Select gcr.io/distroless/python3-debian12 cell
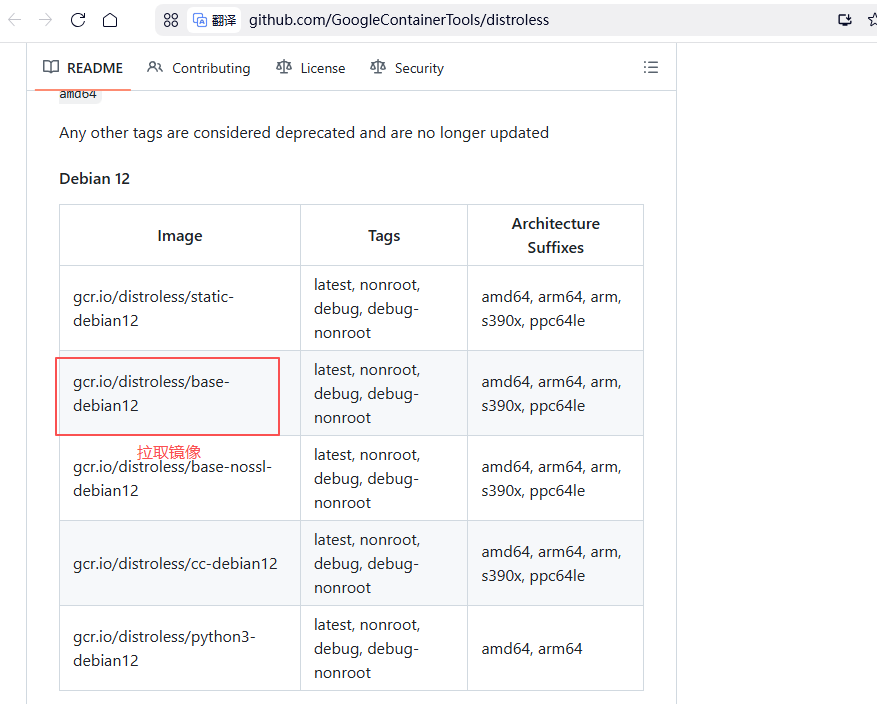The width and height of the screenshot is (877, 704). pos(180,648)
